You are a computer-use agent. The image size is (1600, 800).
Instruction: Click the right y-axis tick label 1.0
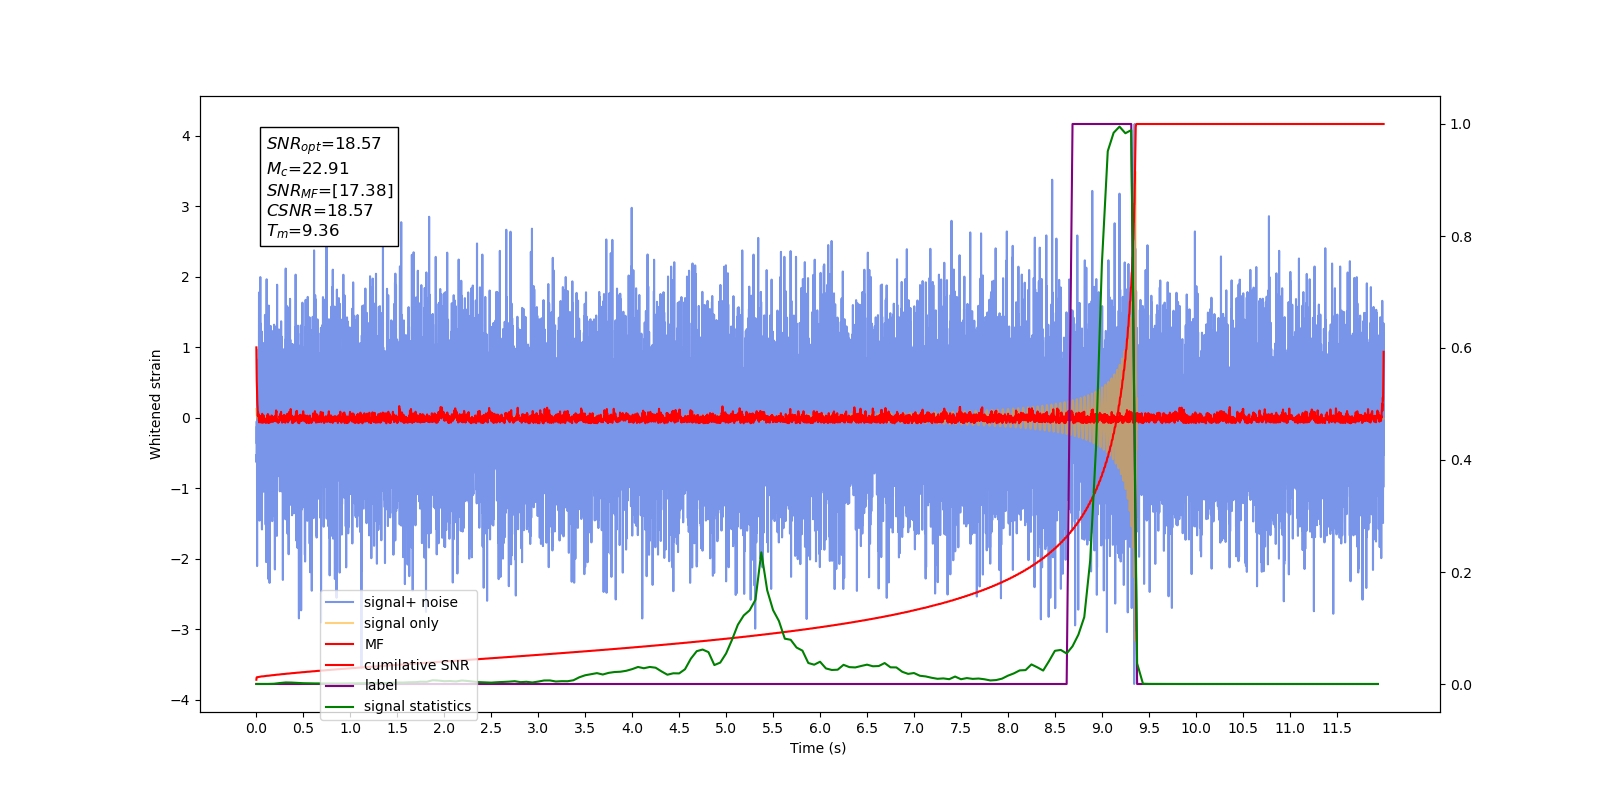pos(1461,124)
